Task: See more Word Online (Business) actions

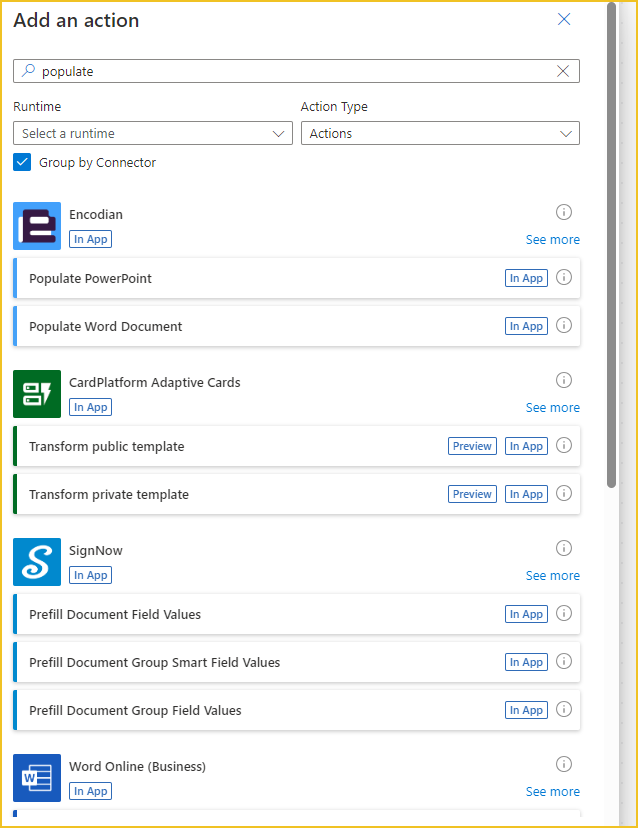Action: [x=552, y=792]
